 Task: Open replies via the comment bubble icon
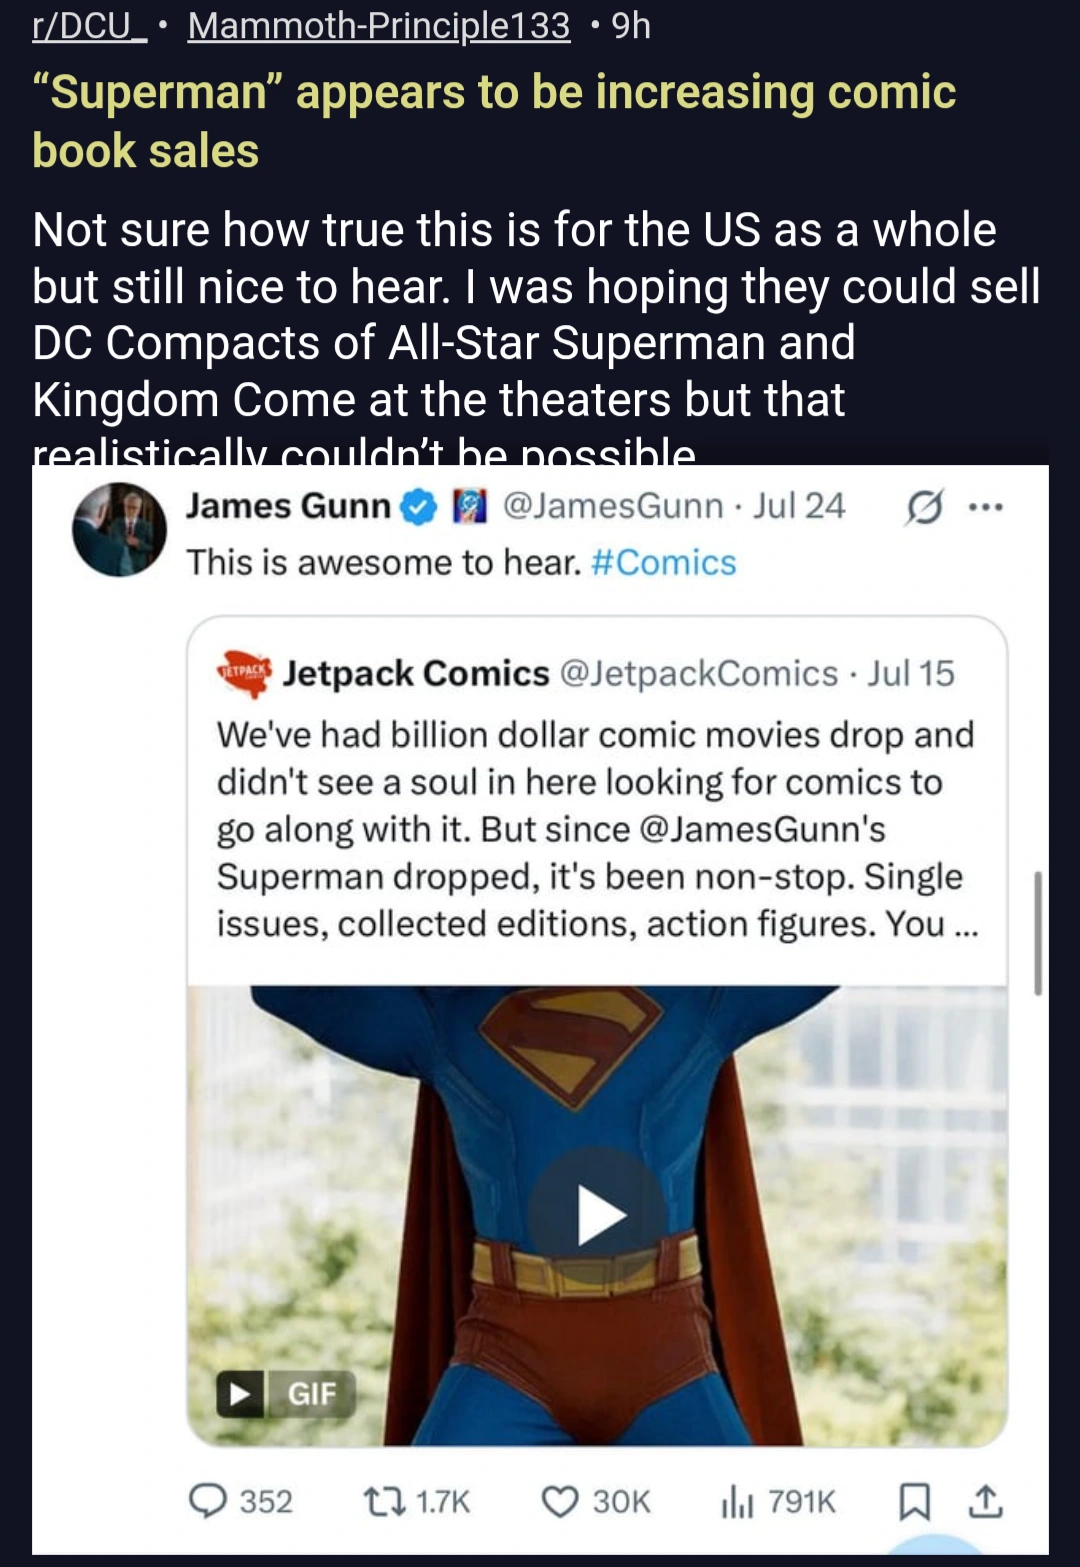click(208, 1501)
